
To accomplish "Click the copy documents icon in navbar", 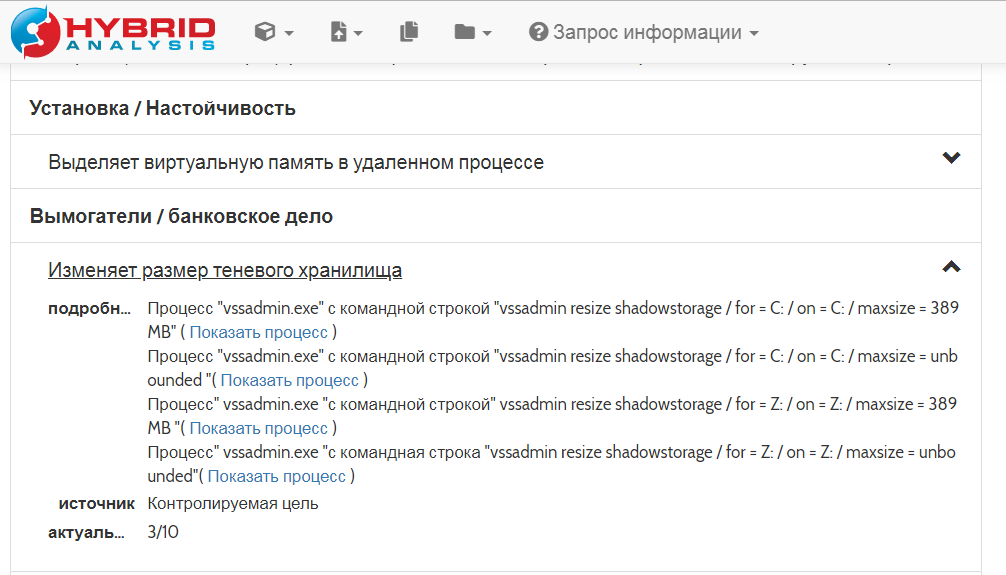I will tap(408, 32).
